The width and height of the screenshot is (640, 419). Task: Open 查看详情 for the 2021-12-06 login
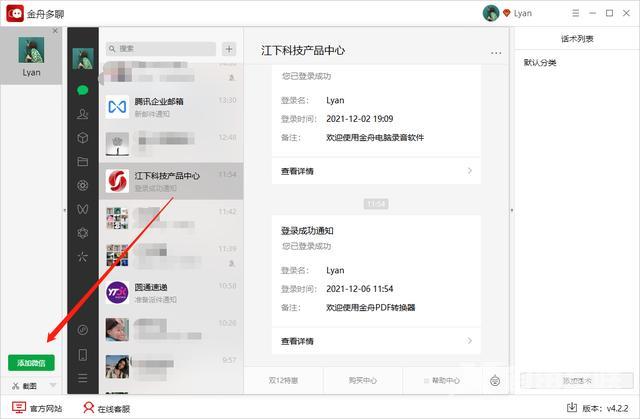(376, 341)
